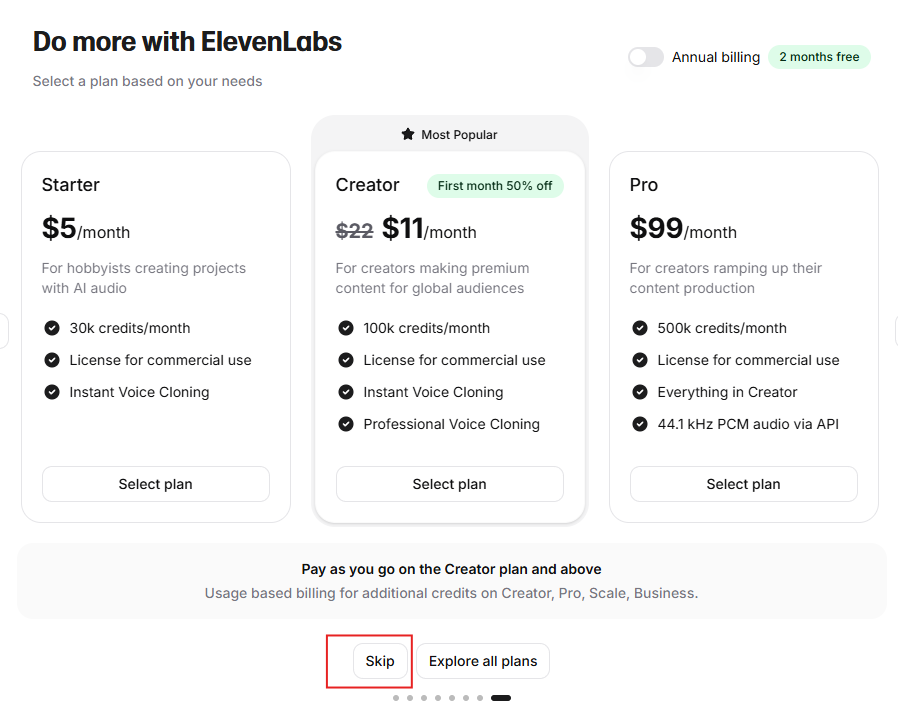Click checkmark icon beside 500k credits/month
This screenshot has width=898, height=705.
pos(640,328)
